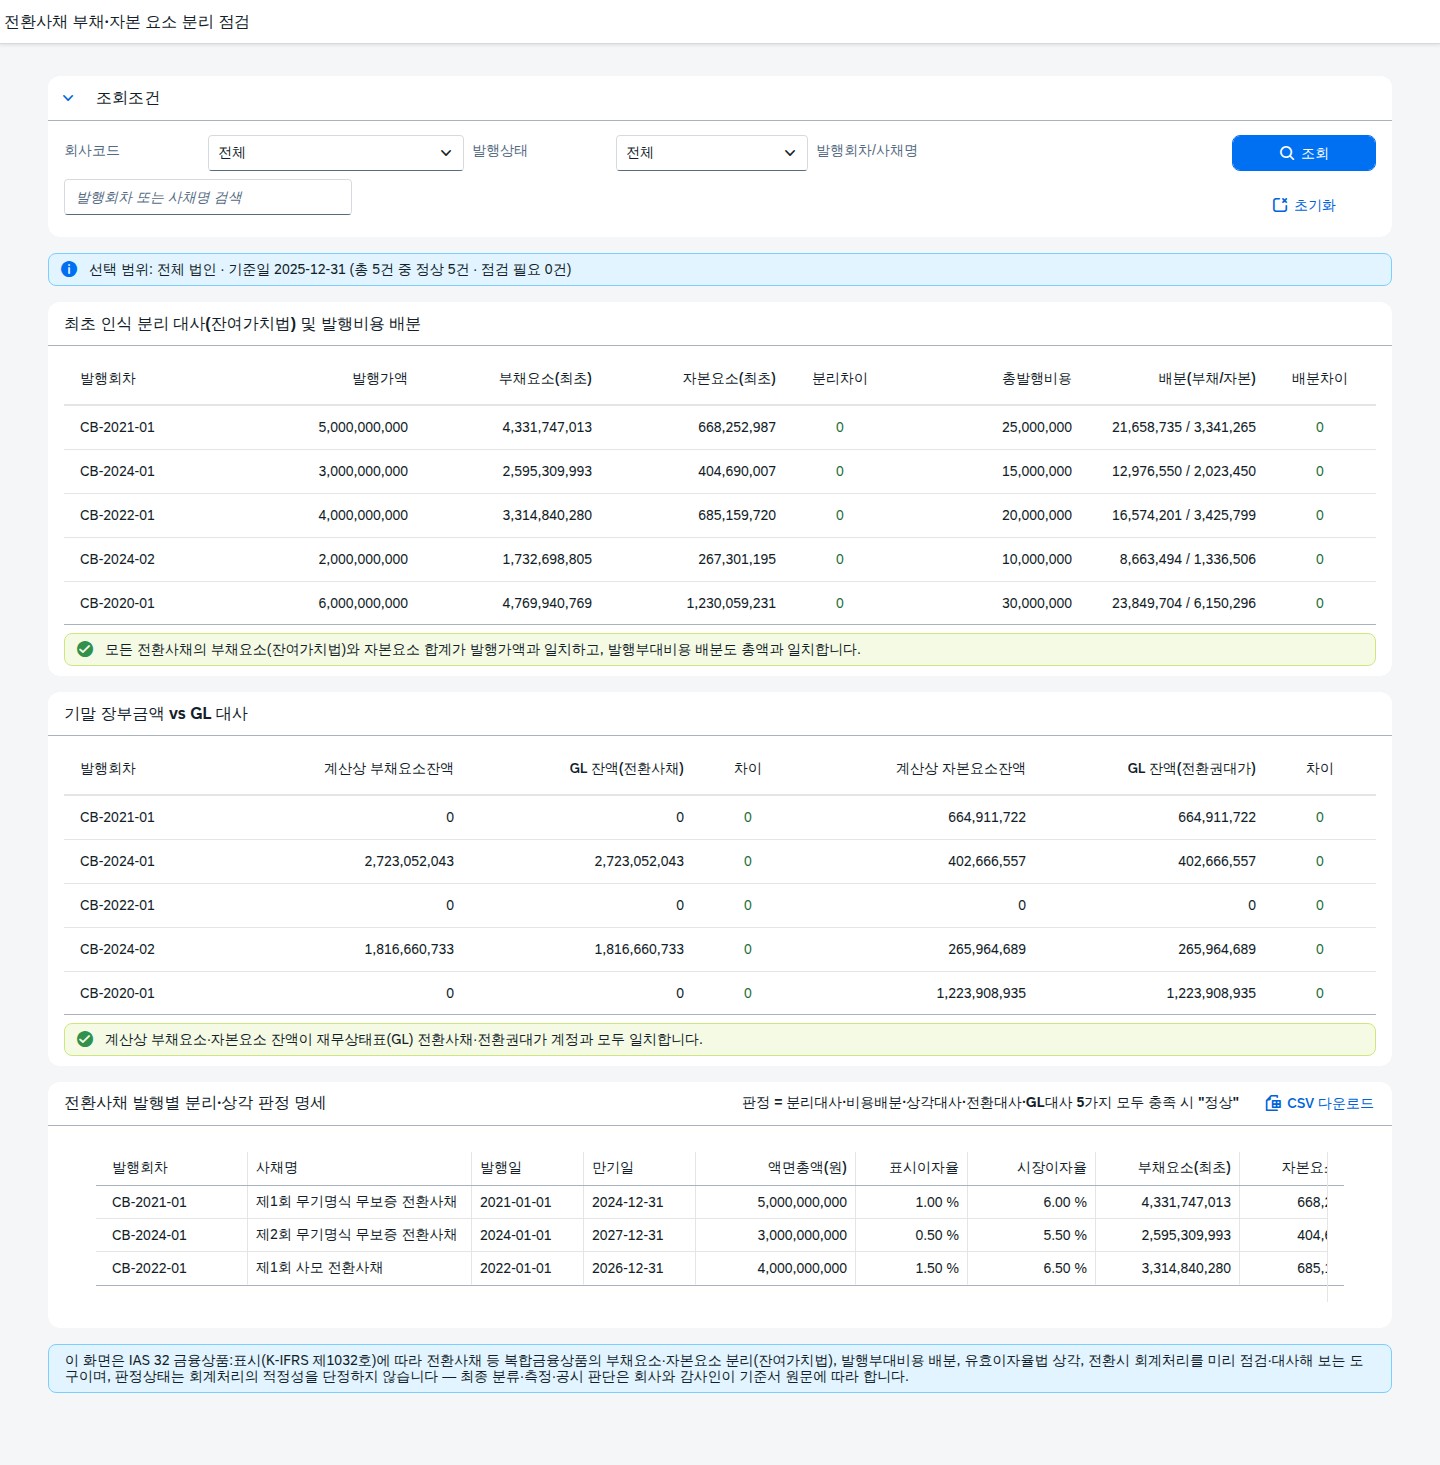The height and width of the screenshot is (1465, 1440).
Task: Click the 부채요소(최초) header in the first table
Action: pyautogui.click(x=545, y=379)
